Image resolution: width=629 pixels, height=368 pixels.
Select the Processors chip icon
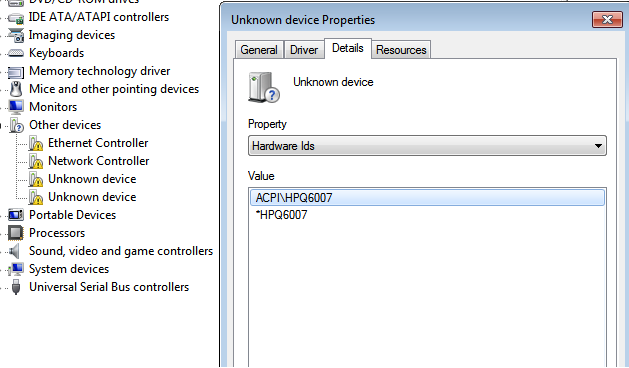[x=16, y=233]
